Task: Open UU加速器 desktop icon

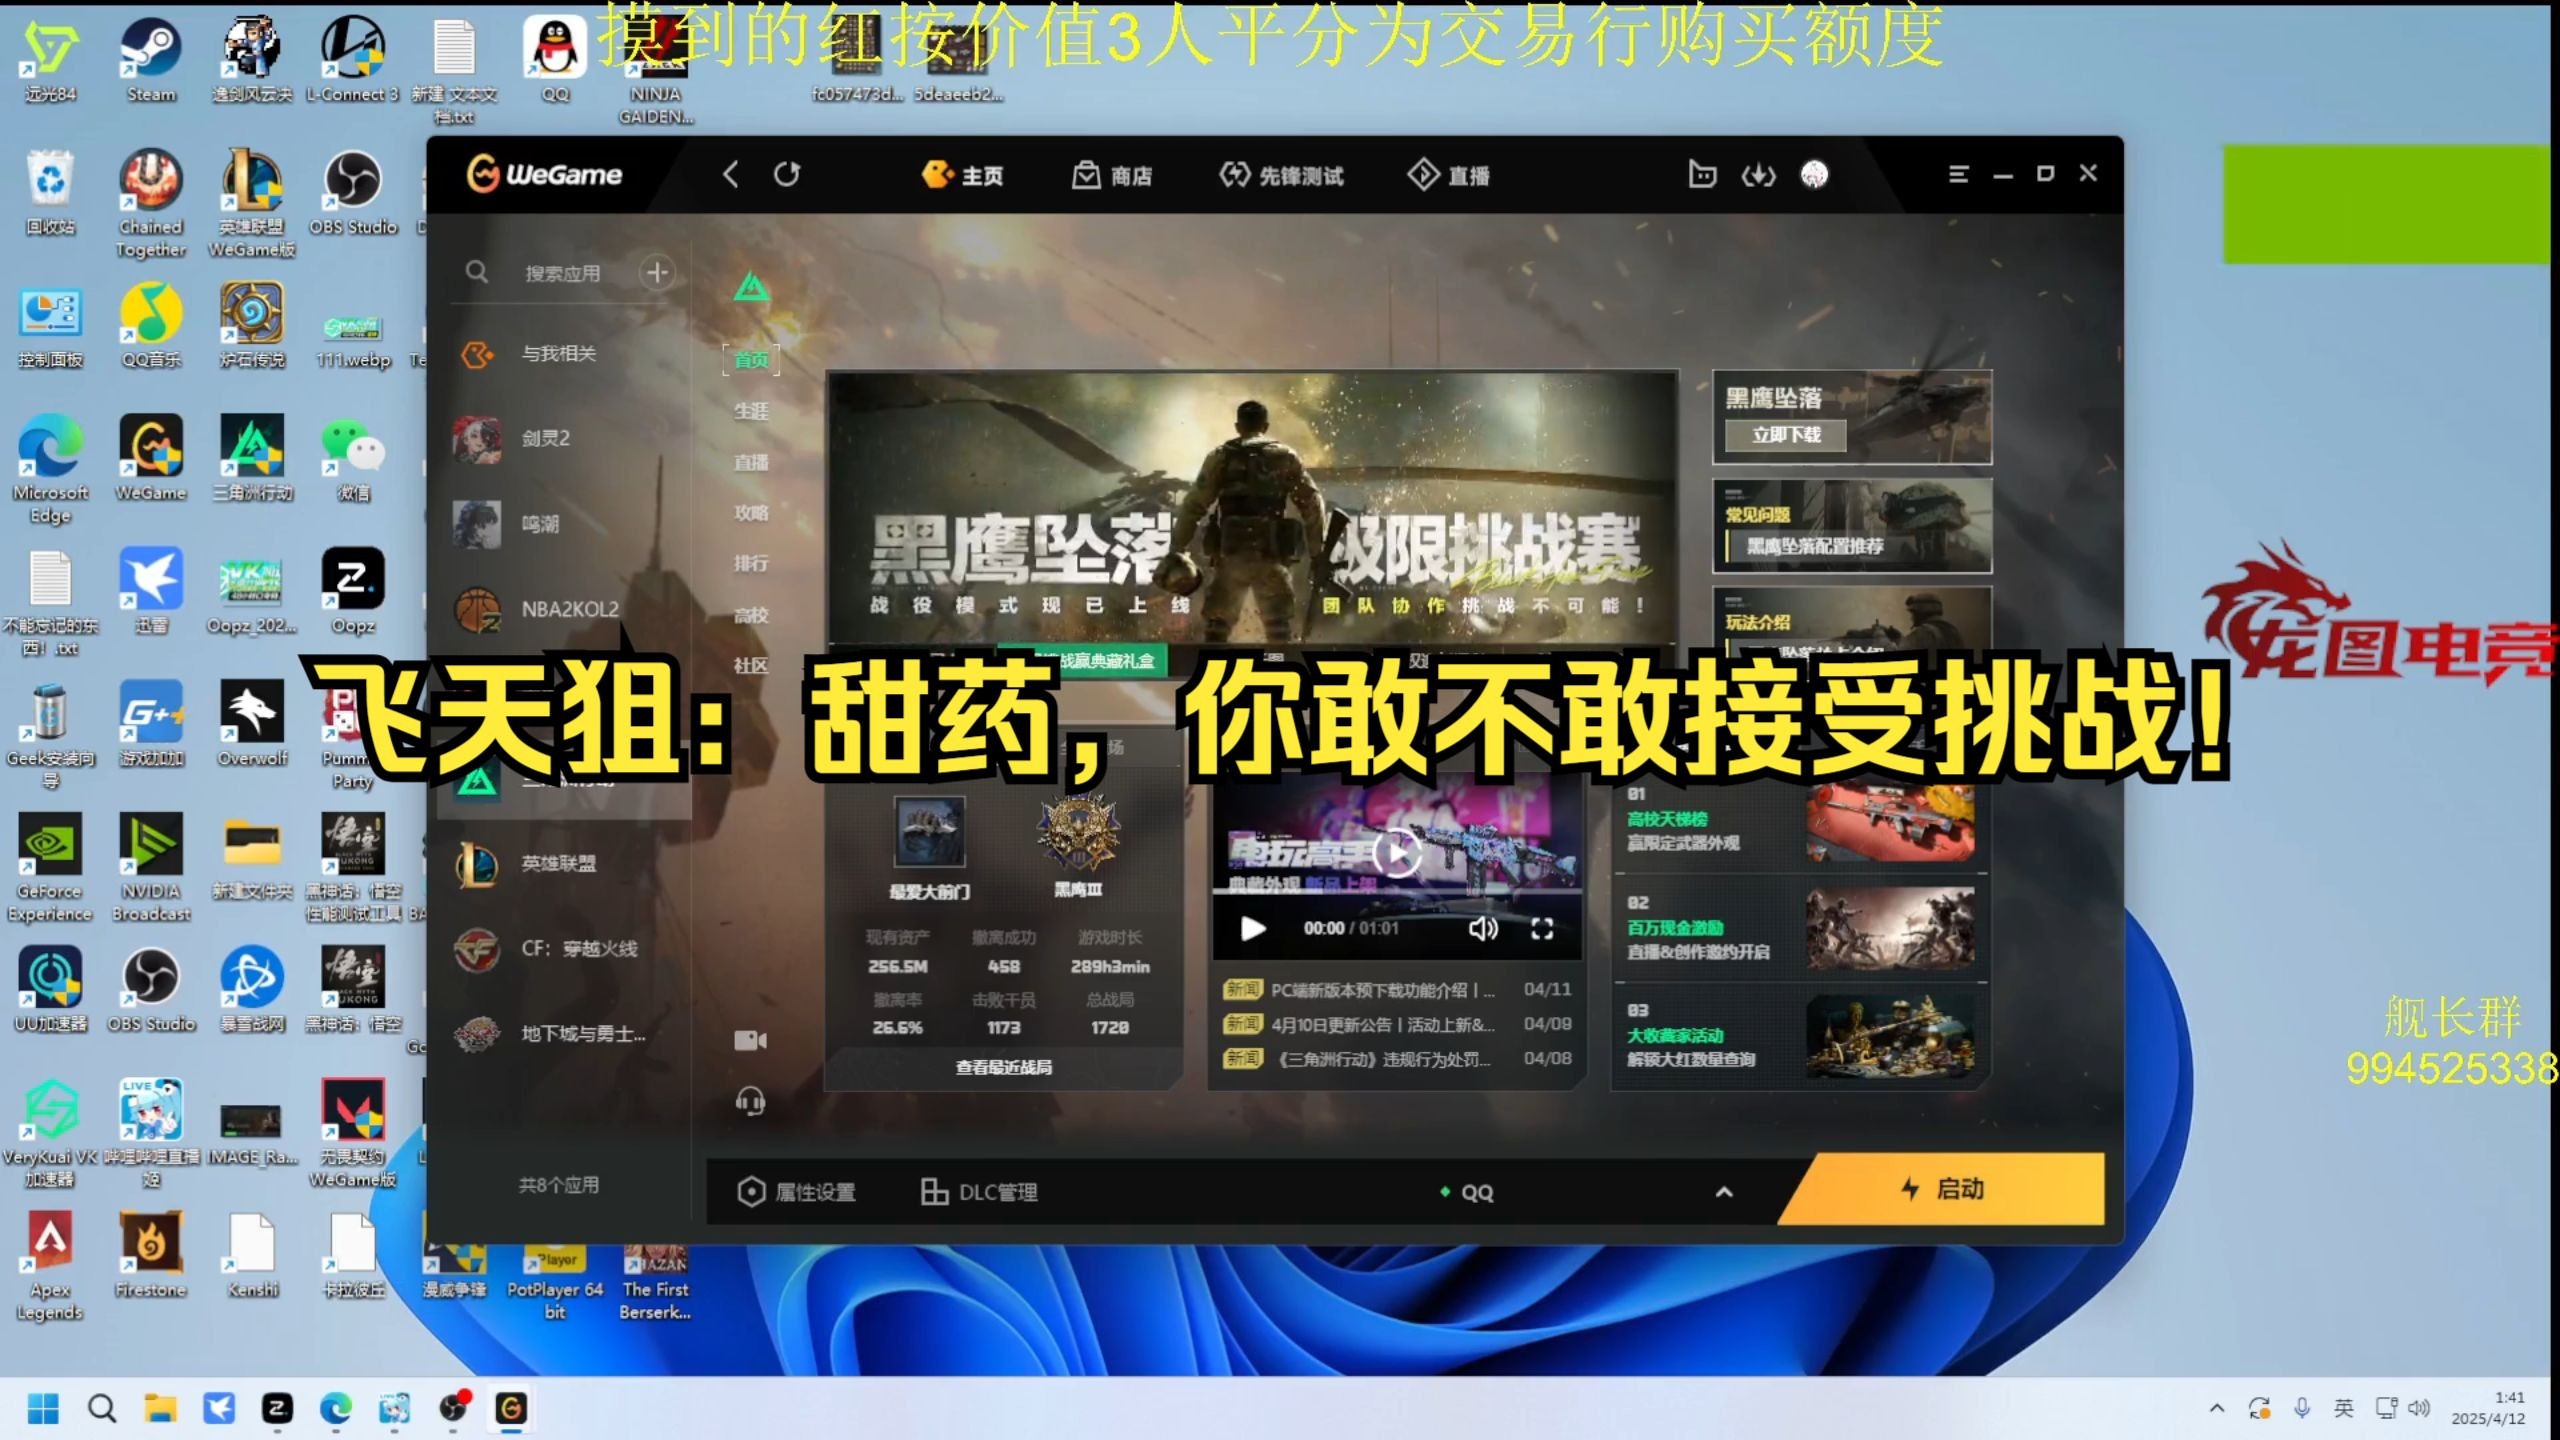Action: (50, 990)
